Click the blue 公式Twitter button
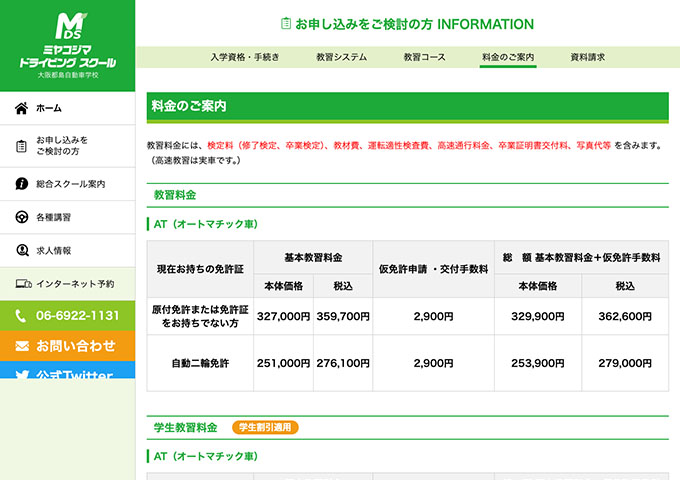The width and height of the screenshot is (680, 480). coord(68,370)
